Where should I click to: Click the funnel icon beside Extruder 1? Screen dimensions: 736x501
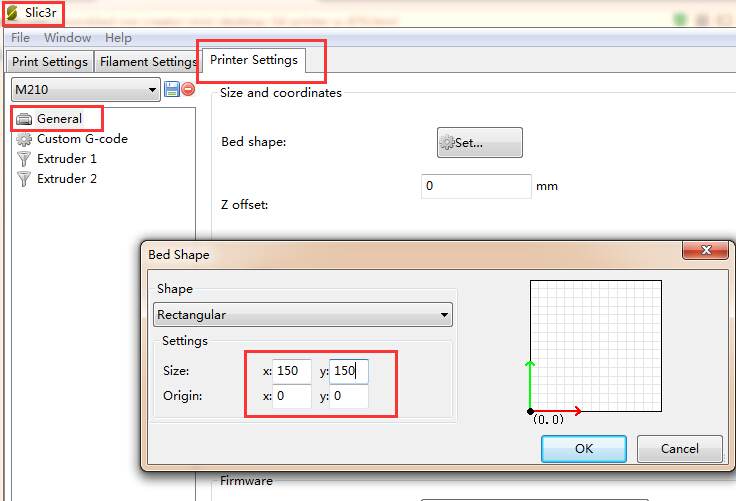point(24,159)
